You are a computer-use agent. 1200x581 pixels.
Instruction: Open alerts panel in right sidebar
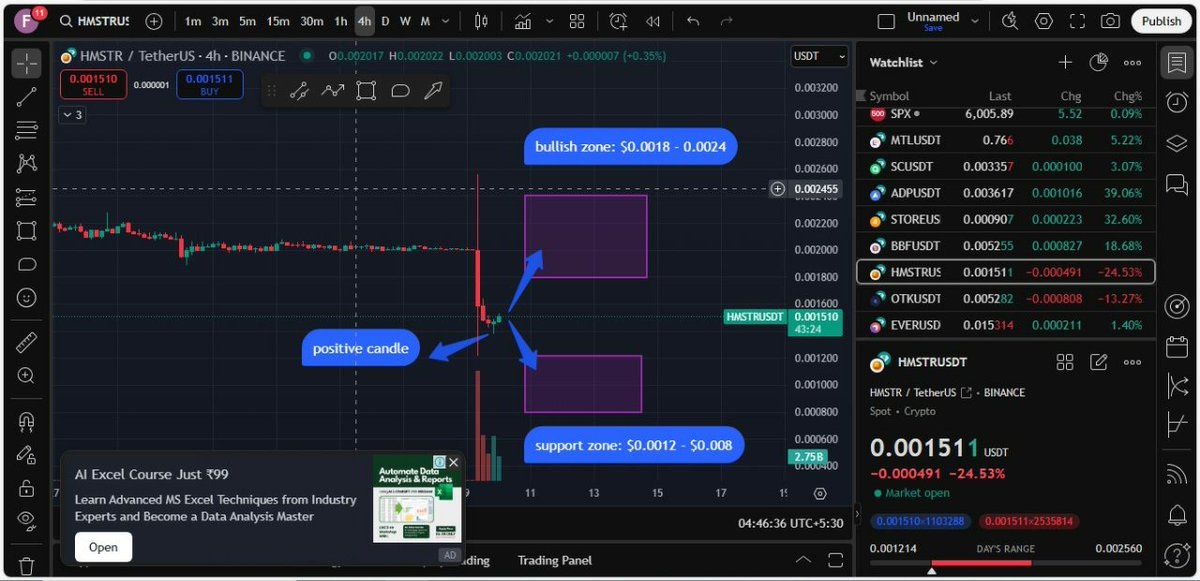click(x=1176, y=101)
